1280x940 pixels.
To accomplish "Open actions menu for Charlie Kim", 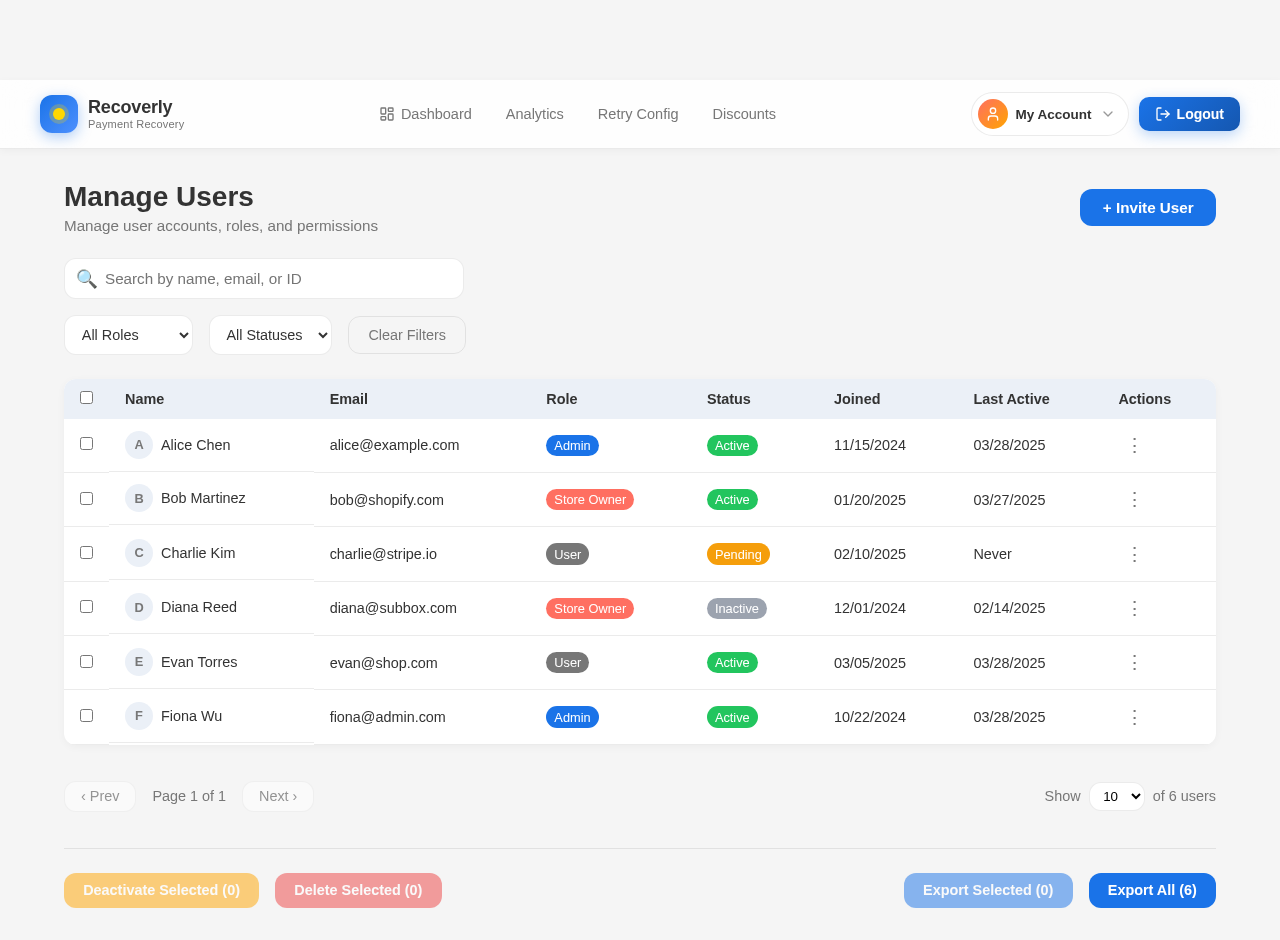I will [1134, 554].
